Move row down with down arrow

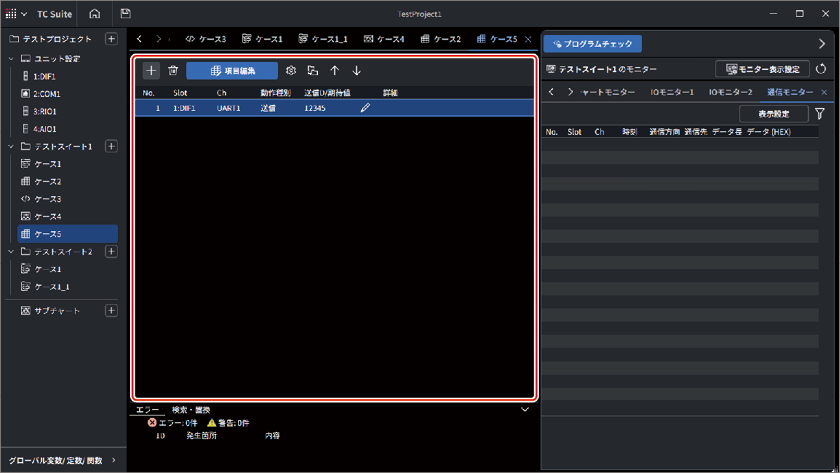(x=356, y=70)
